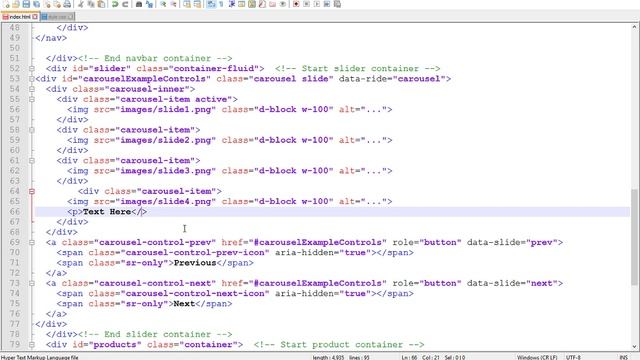Switch to the index.html tab
Viewport: 640px width, 360px height.
(x=20, y=17)
